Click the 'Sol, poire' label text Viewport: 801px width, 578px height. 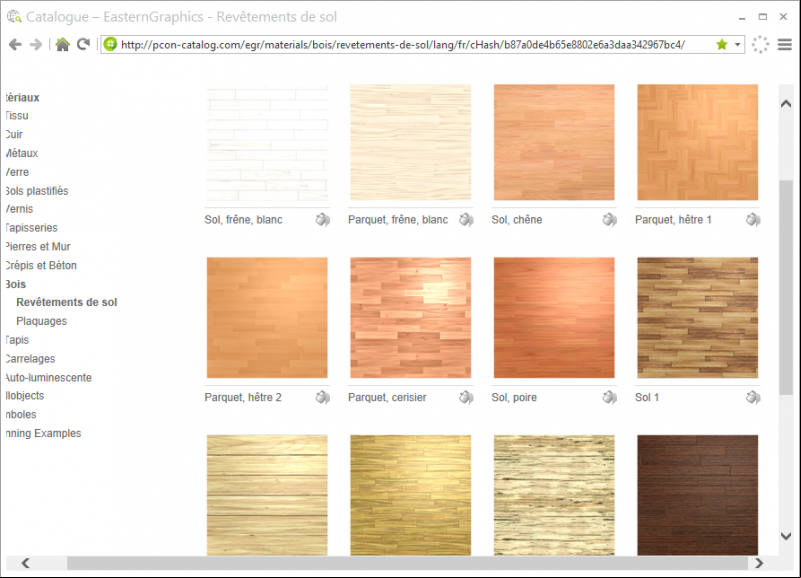pyautogui.click(x=514, y=397)
